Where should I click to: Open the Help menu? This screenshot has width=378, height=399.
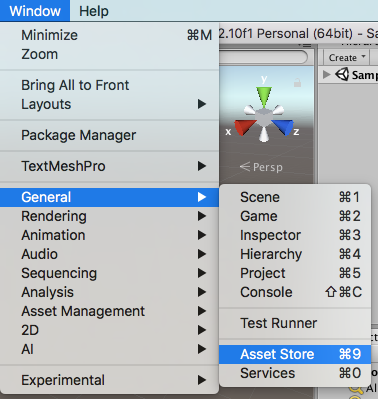[94, 11]
